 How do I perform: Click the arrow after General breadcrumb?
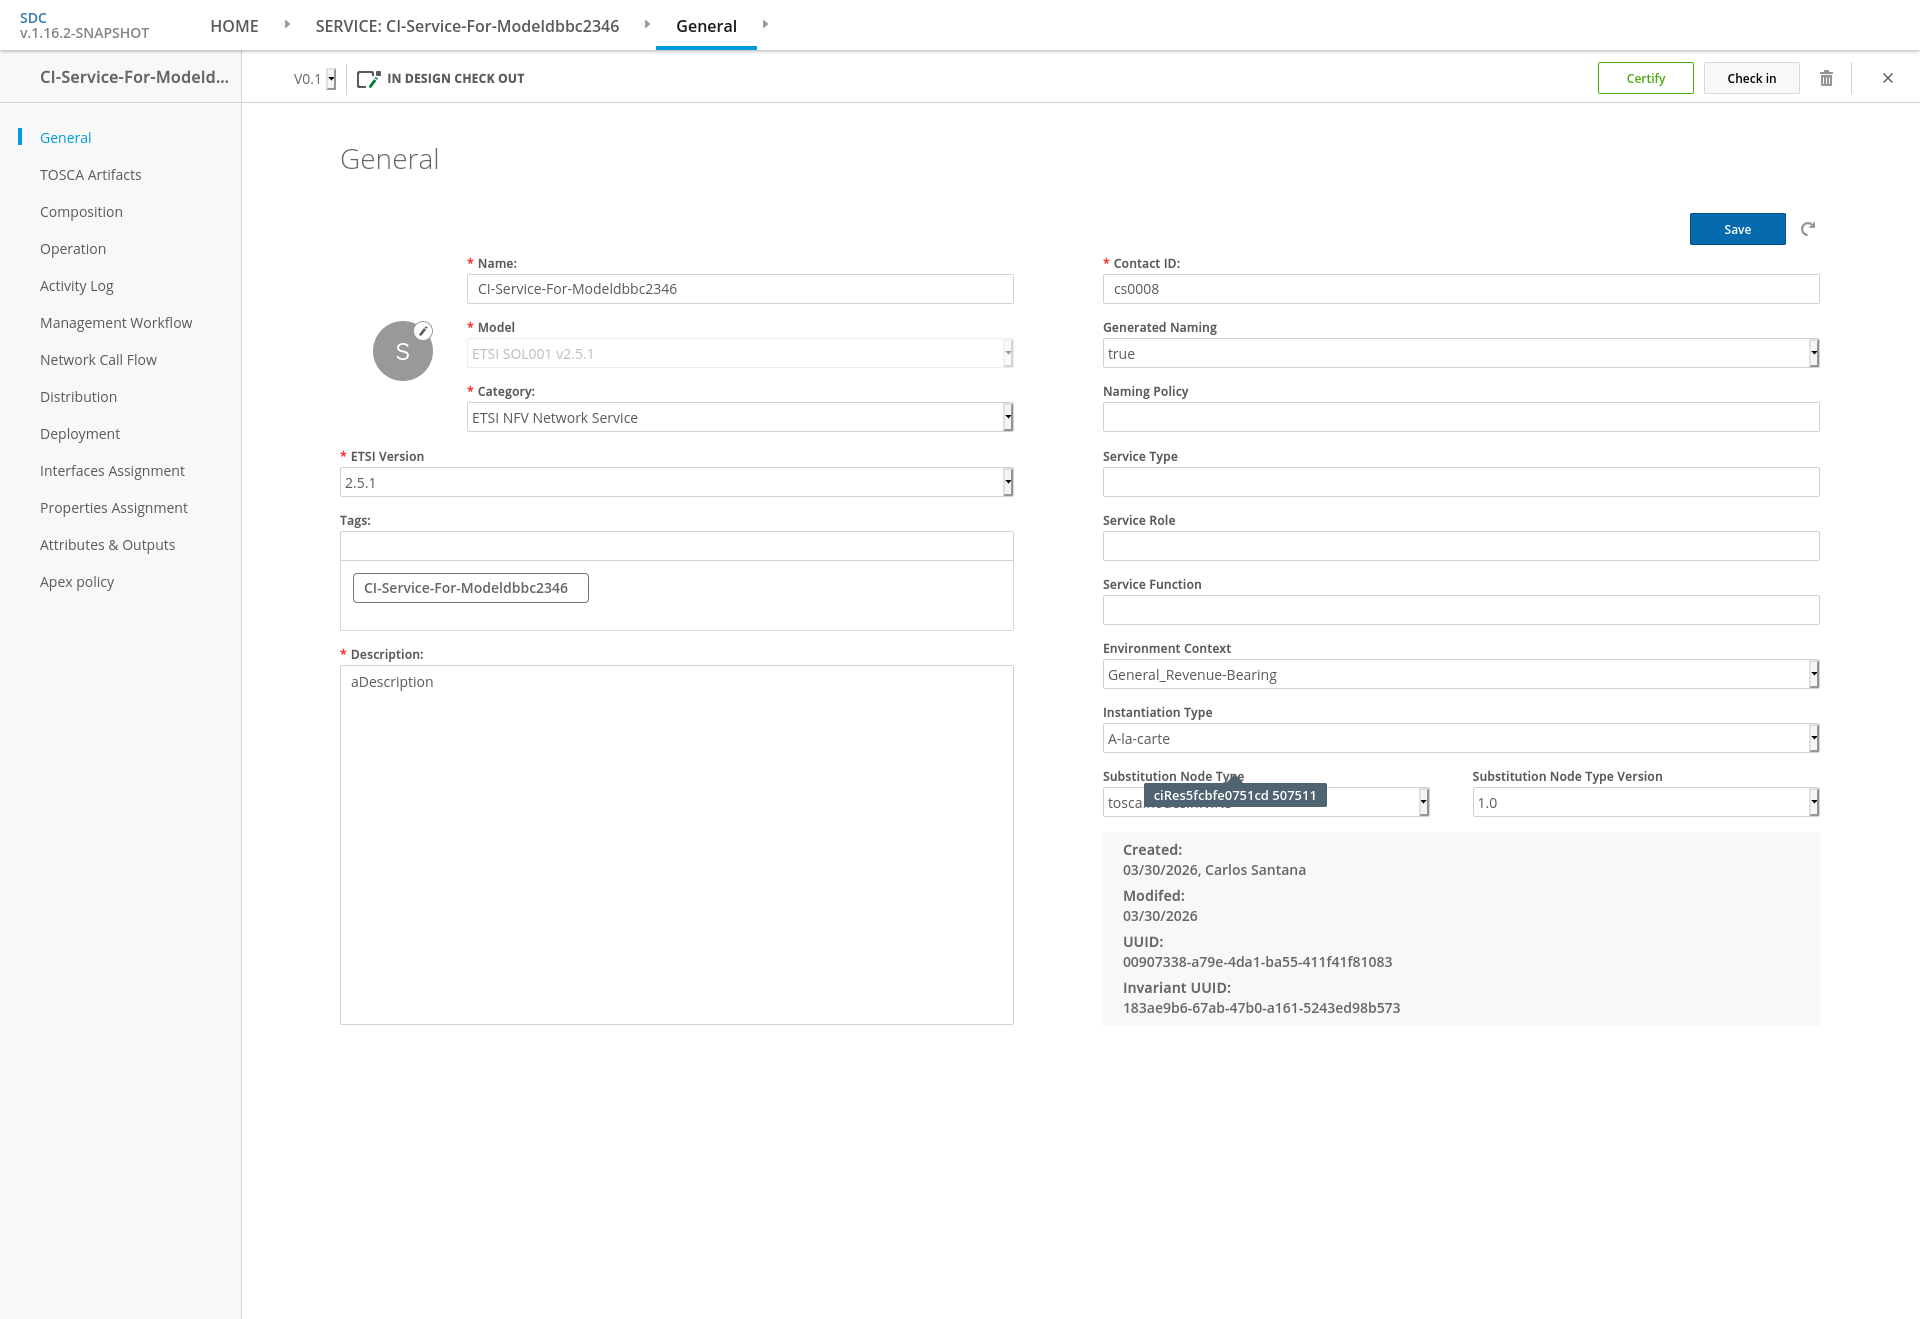click(x=765, y=24)
